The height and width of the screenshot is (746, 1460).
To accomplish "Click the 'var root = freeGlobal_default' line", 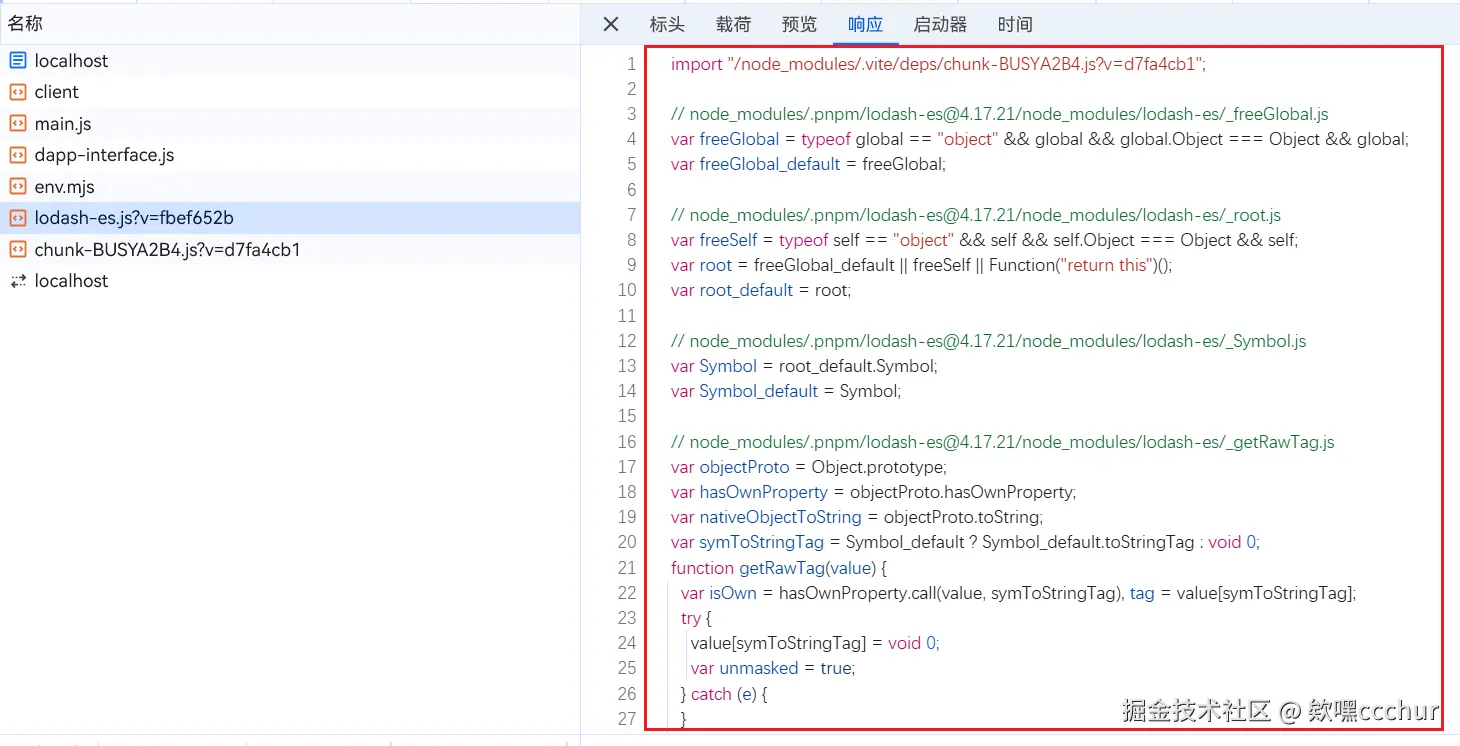I will coord(921,265).
